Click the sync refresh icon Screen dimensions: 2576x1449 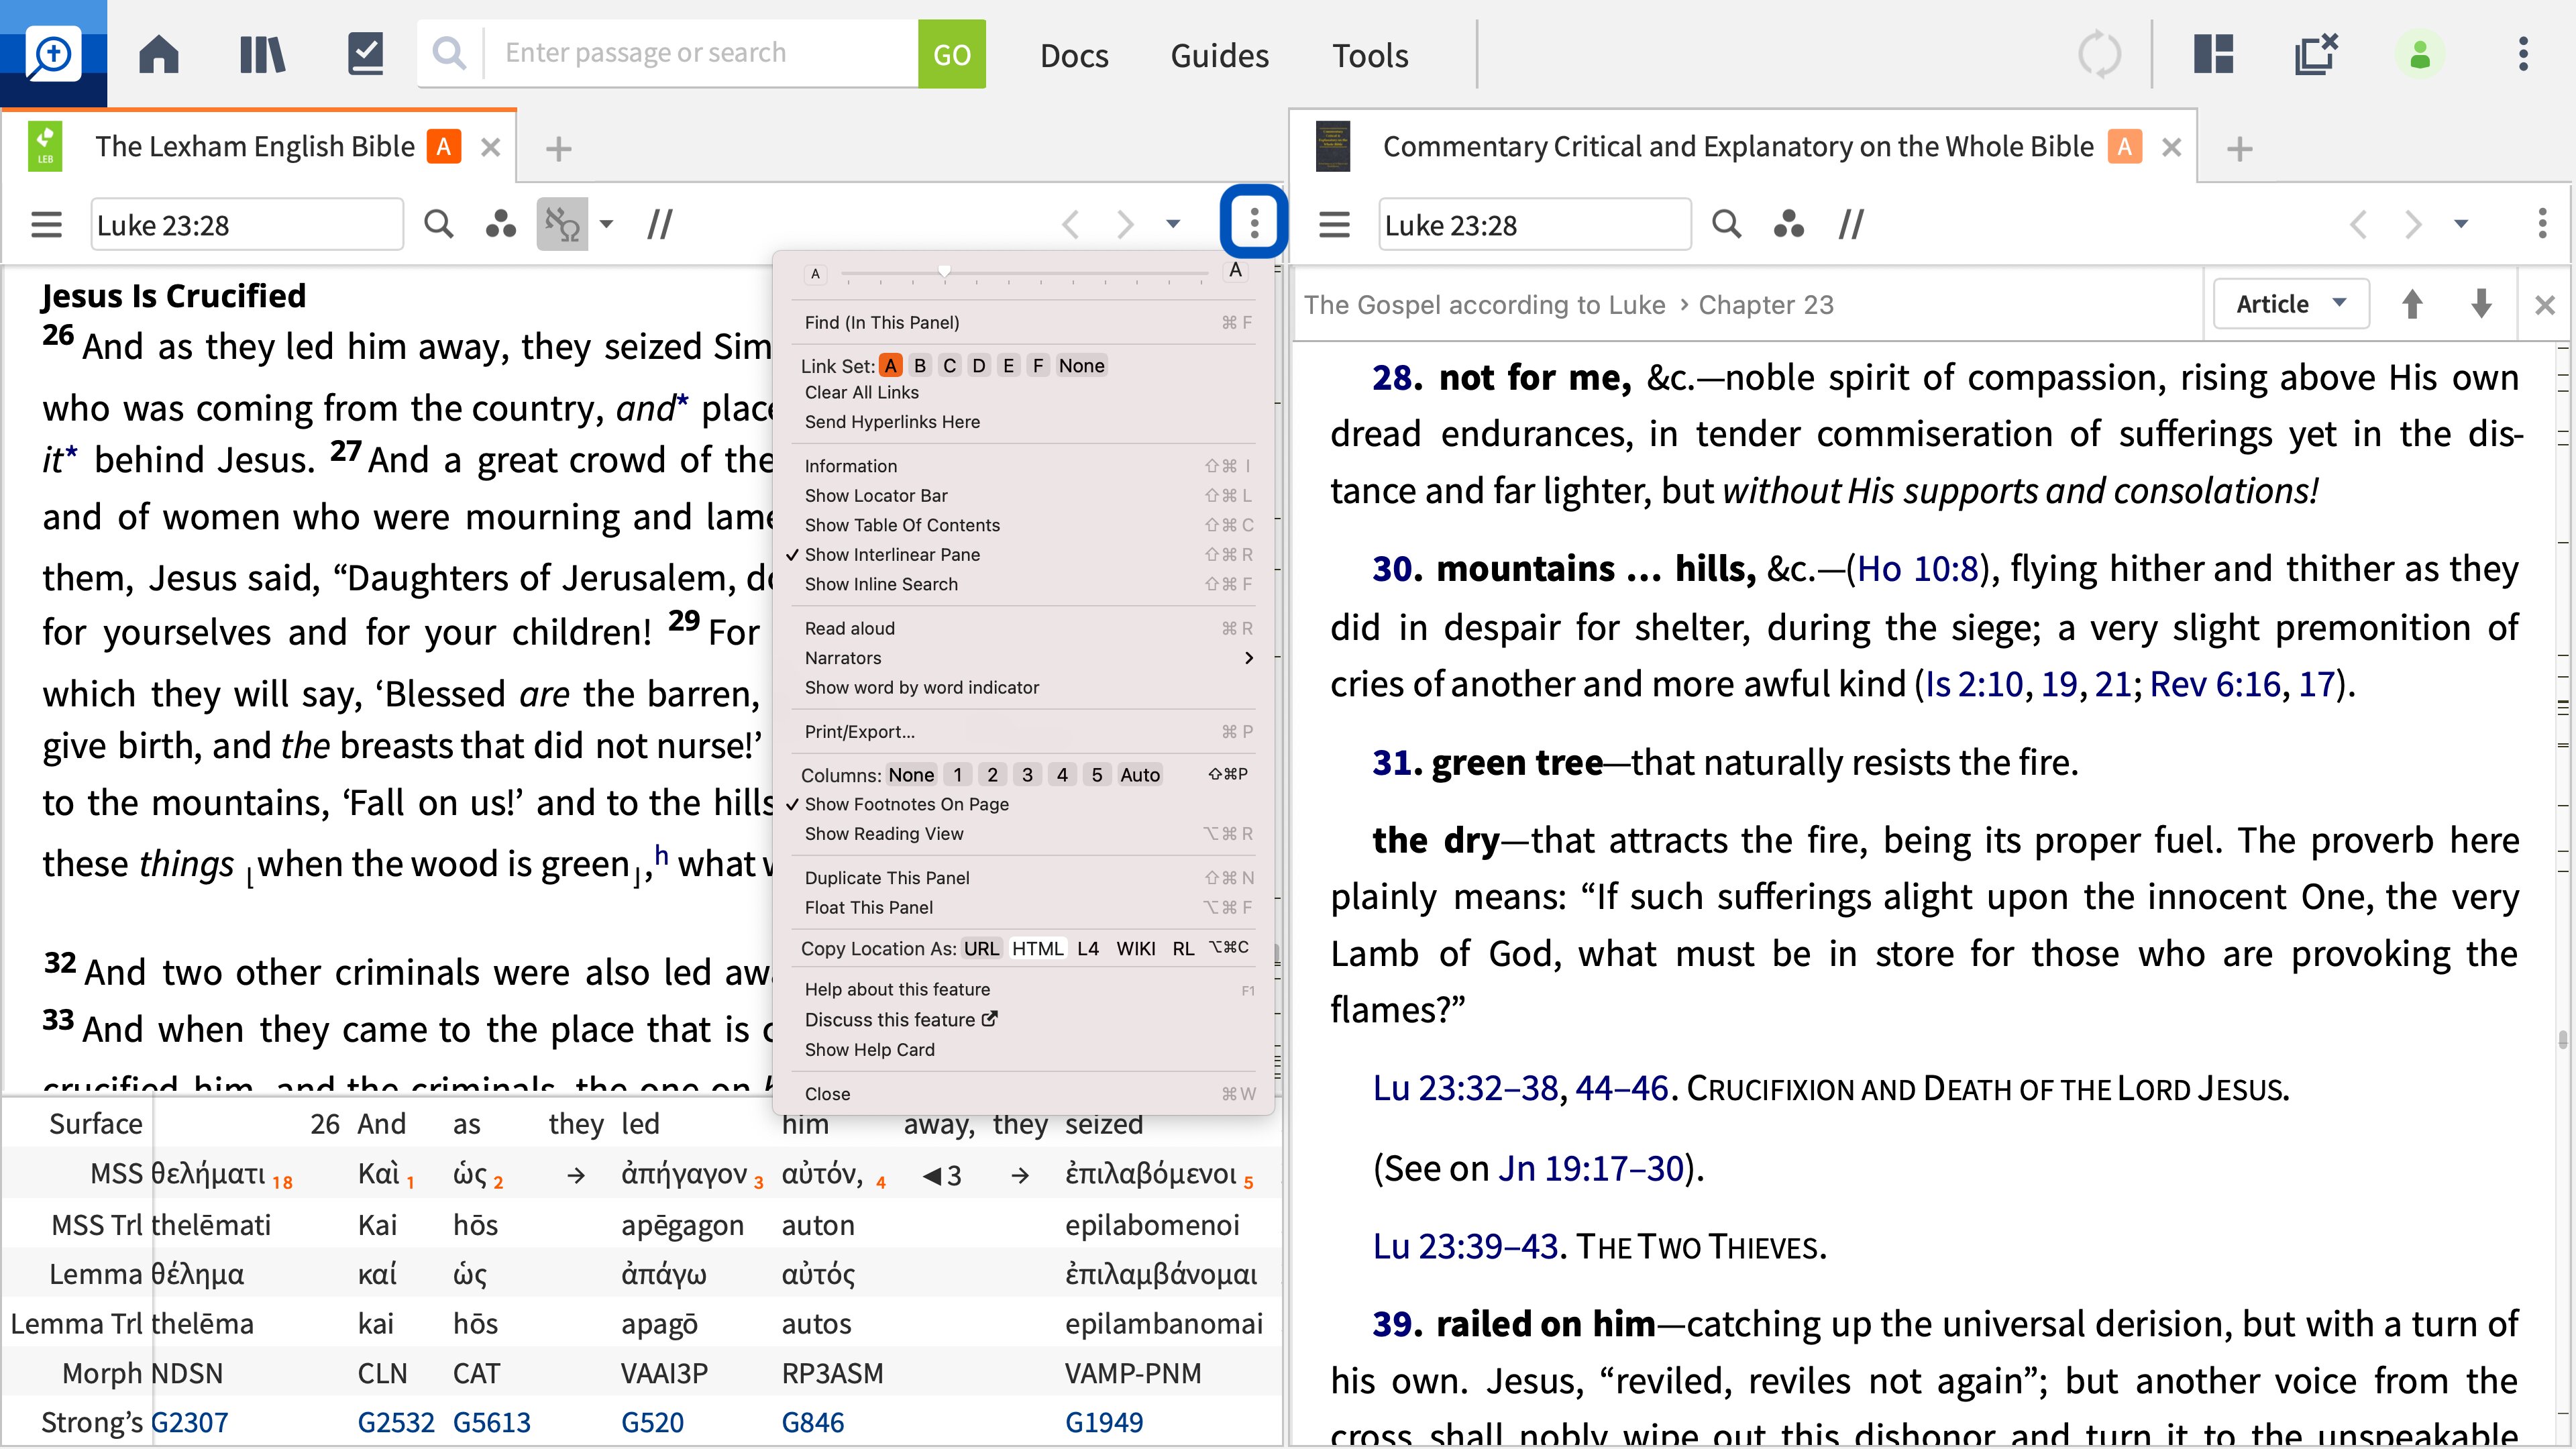(x=2098, y=54)
